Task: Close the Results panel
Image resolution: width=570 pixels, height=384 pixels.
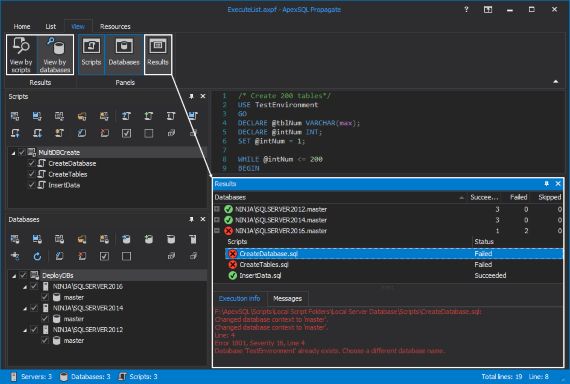Action: pyautogui.click(x=558, y=184)
